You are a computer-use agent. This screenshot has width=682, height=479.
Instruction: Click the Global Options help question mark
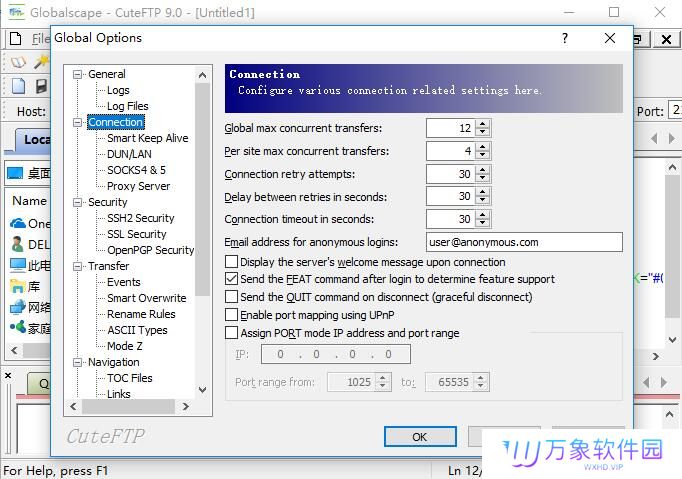[565, 38]
